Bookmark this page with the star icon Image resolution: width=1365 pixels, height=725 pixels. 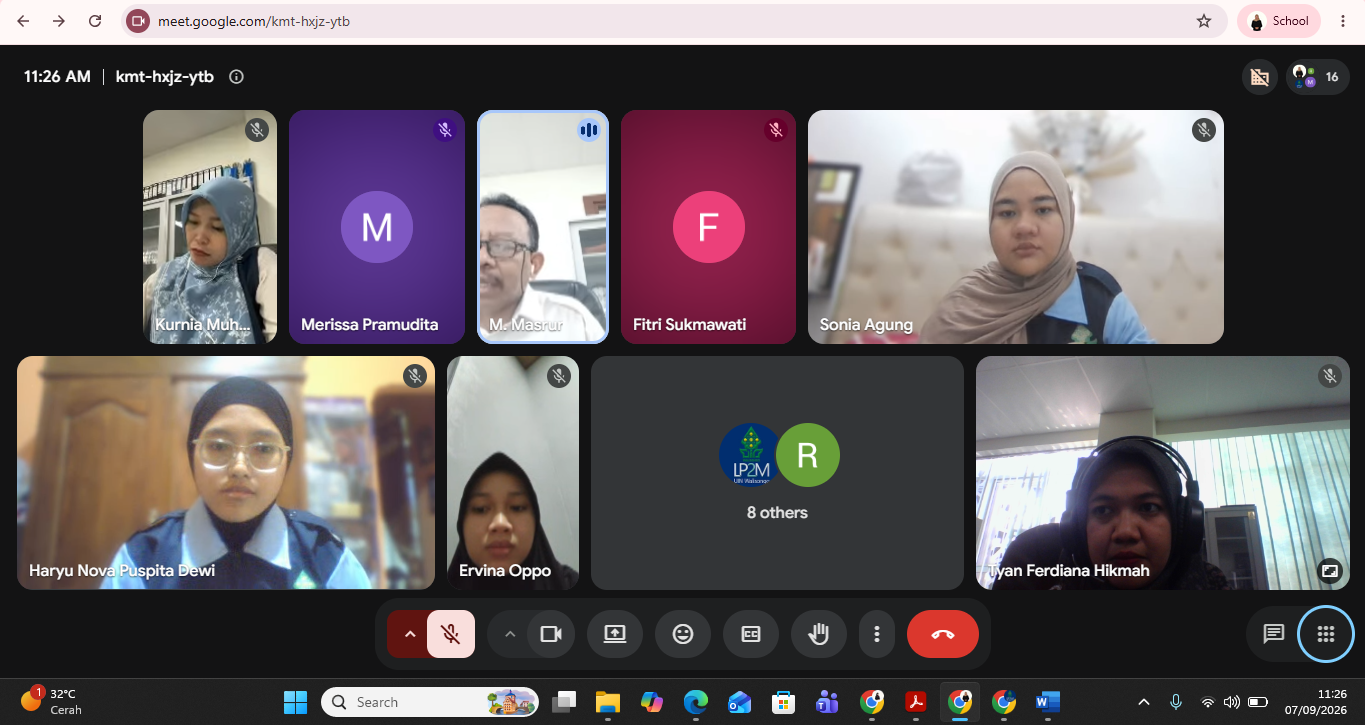(1204, 21)
